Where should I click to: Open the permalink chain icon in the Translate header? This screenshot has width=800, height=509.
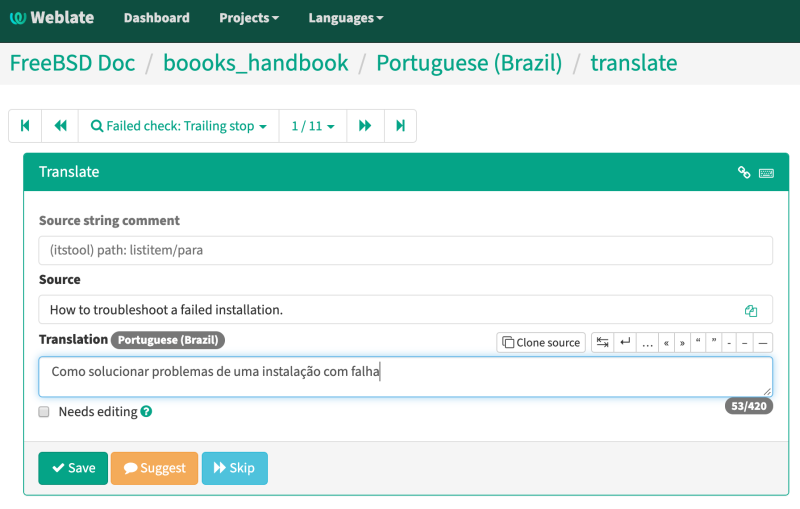[x=744, y=172]
